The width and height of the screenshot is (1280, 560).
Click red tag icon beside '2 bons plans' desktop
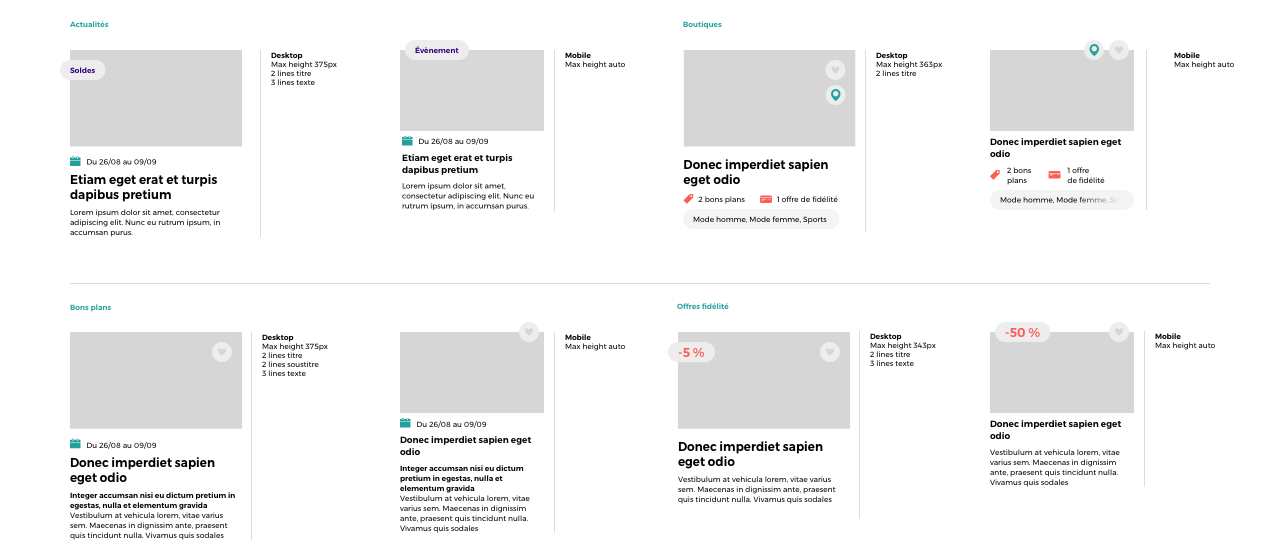coord(689,199)
